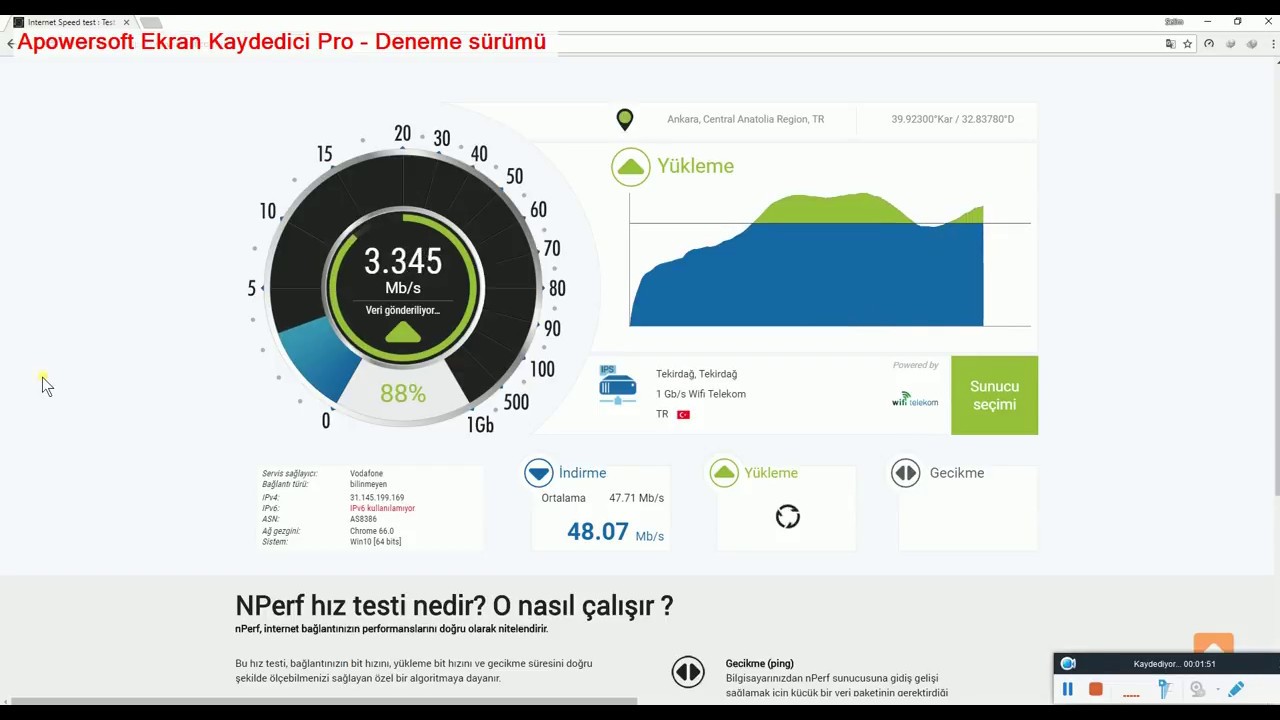Click the browser back arrow

[x=10, y=44]
